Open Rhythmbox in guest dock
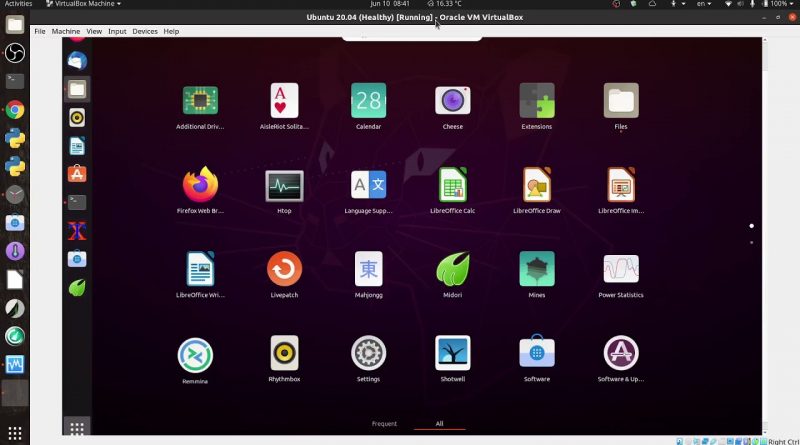Image resolution: width=800 pixels, height=445 pixels. pyautogui.click(x=77, y=118)
